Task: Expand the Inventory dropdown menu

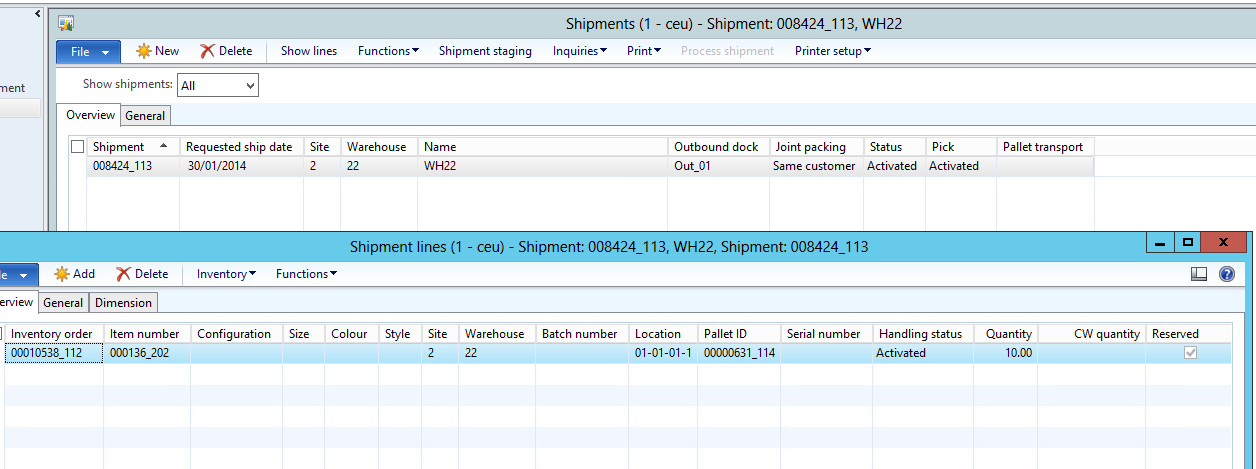Action: click(x=226, y=274)
